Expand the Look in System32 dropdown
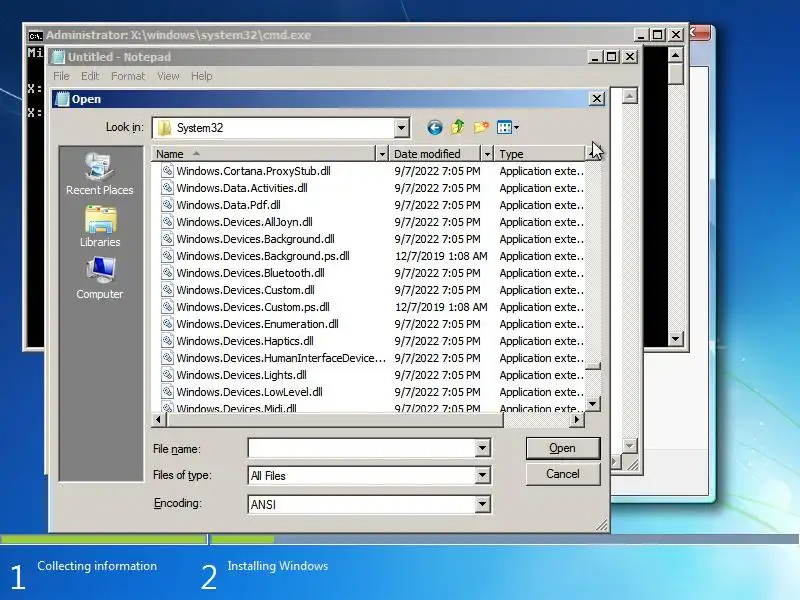This screenshot has height=600, width=800. pyautogui.click(x=402, y=128)
